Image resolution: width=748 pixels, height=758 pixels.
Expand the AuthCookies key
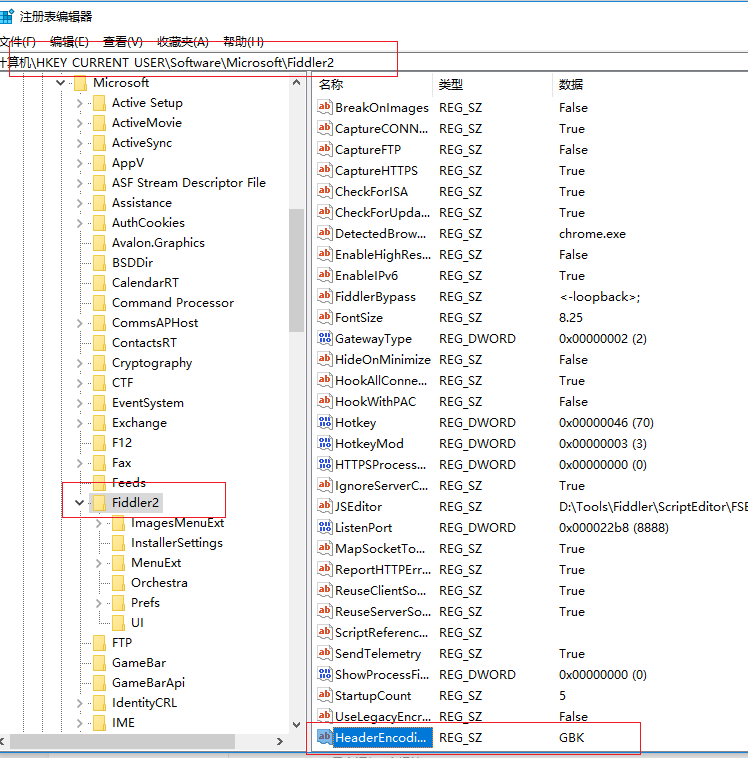(x=80, y=223)
